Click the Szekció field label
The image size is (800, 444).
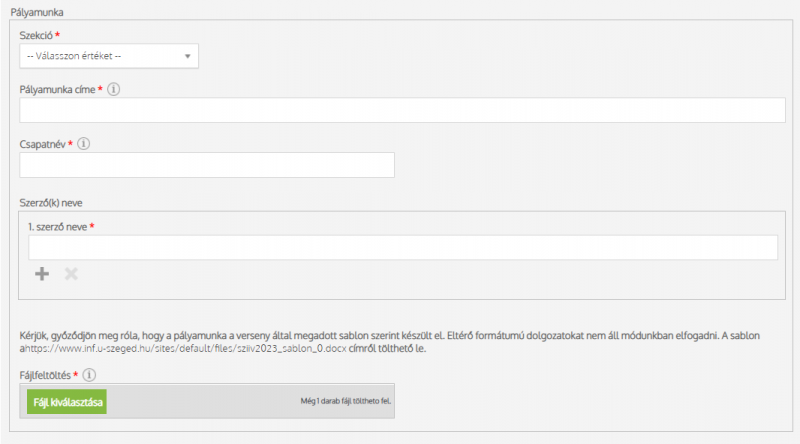[37, 35]
